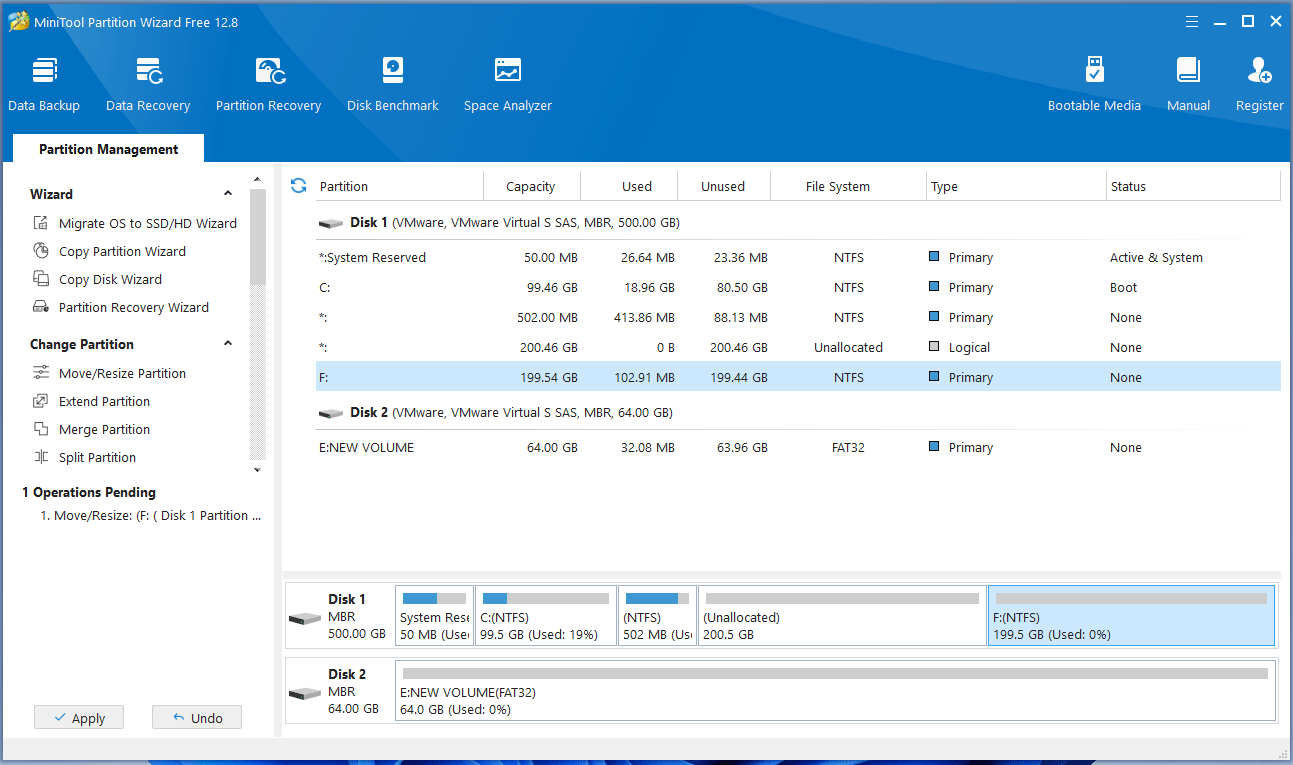The height and width of the screenshot is (765, 1293).
Task: Click the sidebar scroll down arrow
Action: click(x=257, y=470)
